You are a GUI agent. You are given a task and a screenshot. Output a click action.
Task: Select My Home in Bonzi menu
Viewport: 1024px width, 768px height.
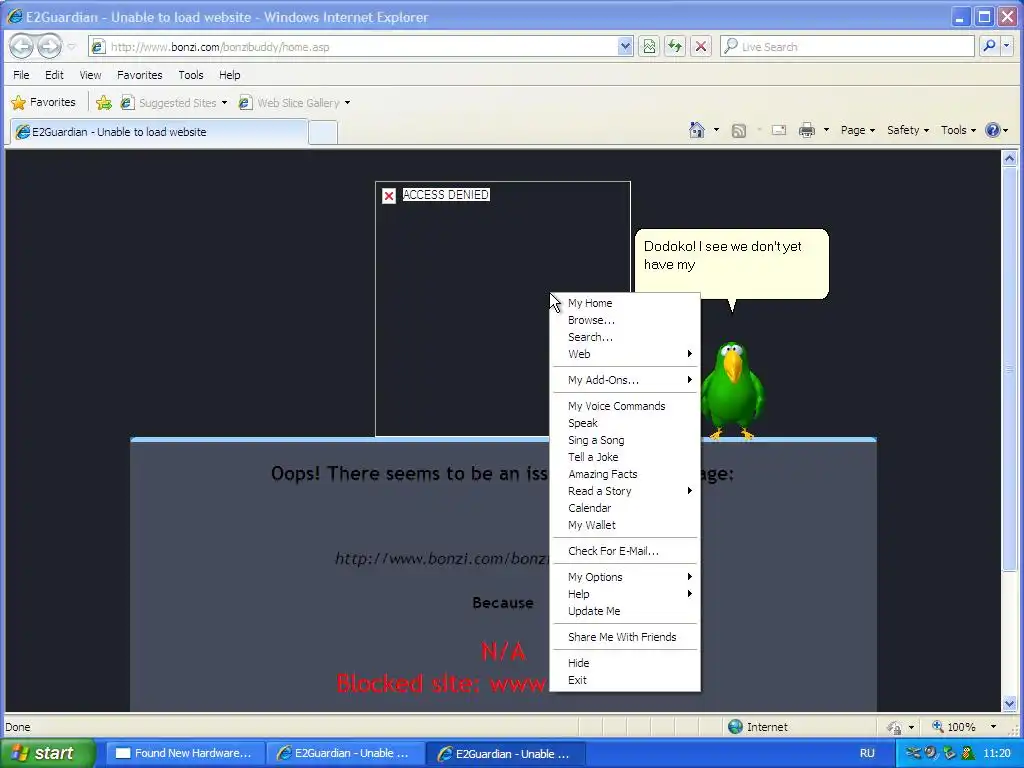[626, 303]
